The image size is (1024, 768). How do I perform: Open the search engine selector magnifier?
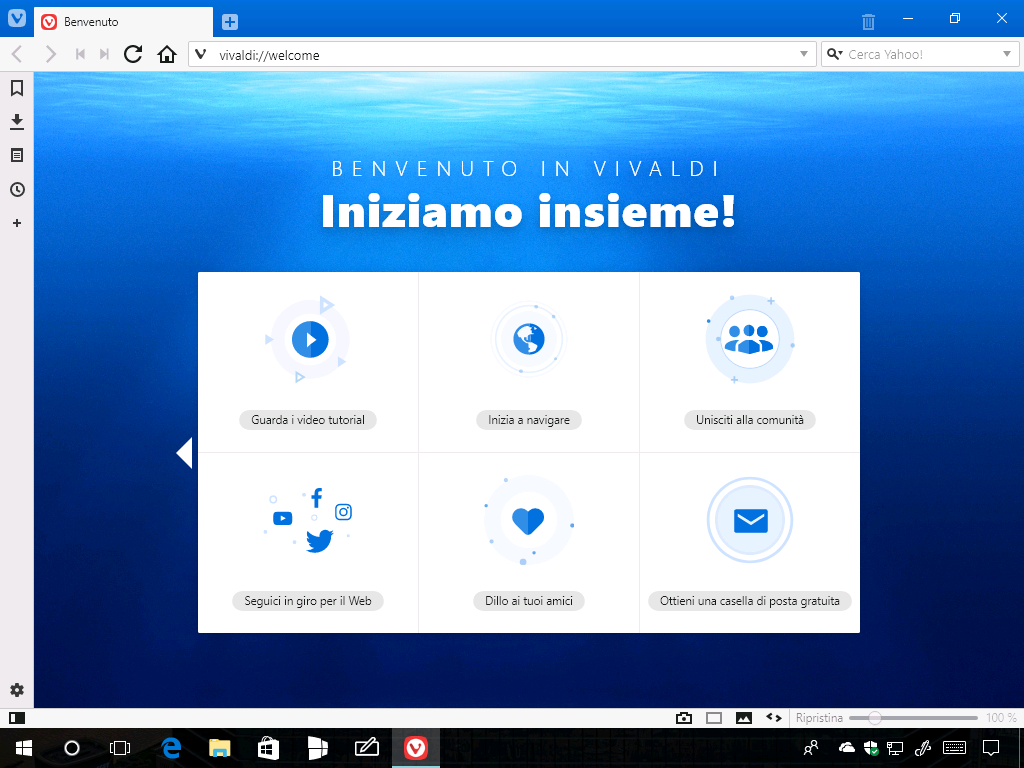(x=834, y=54)
